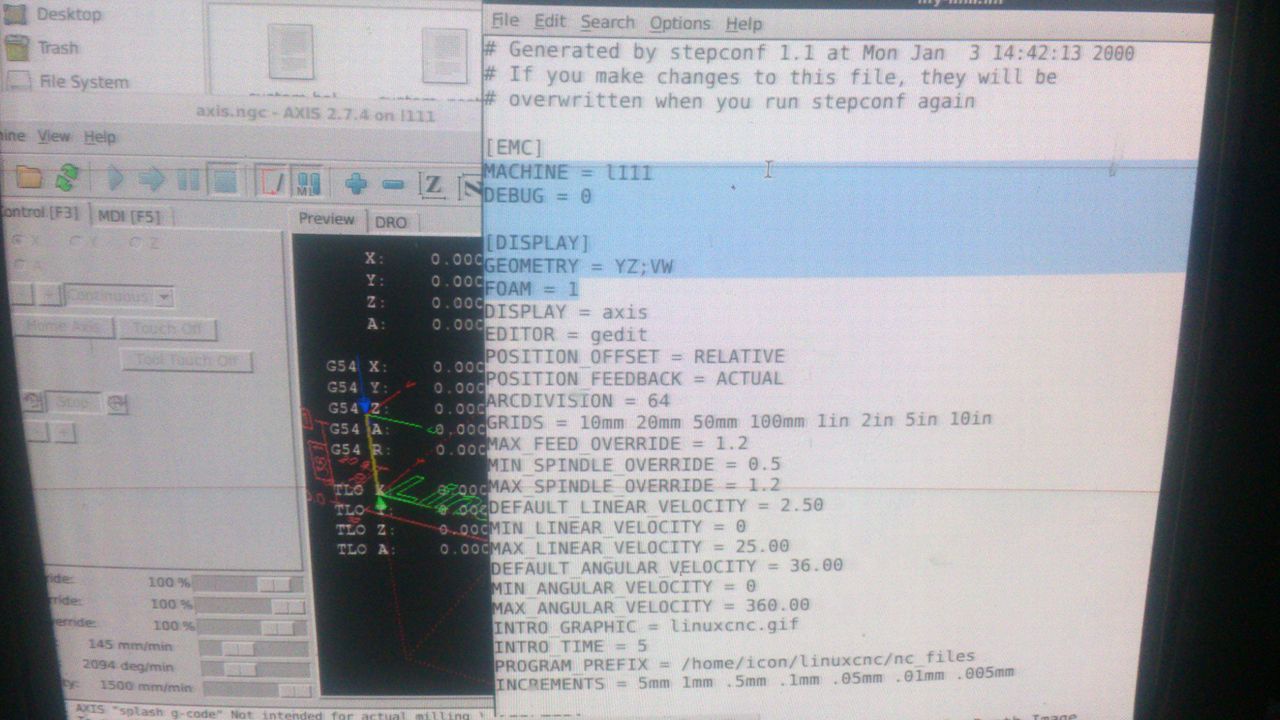Adjust the 145 mm/min jog speed slider
This screenshot has width=1280, height=720.
(x=254, y=648)
